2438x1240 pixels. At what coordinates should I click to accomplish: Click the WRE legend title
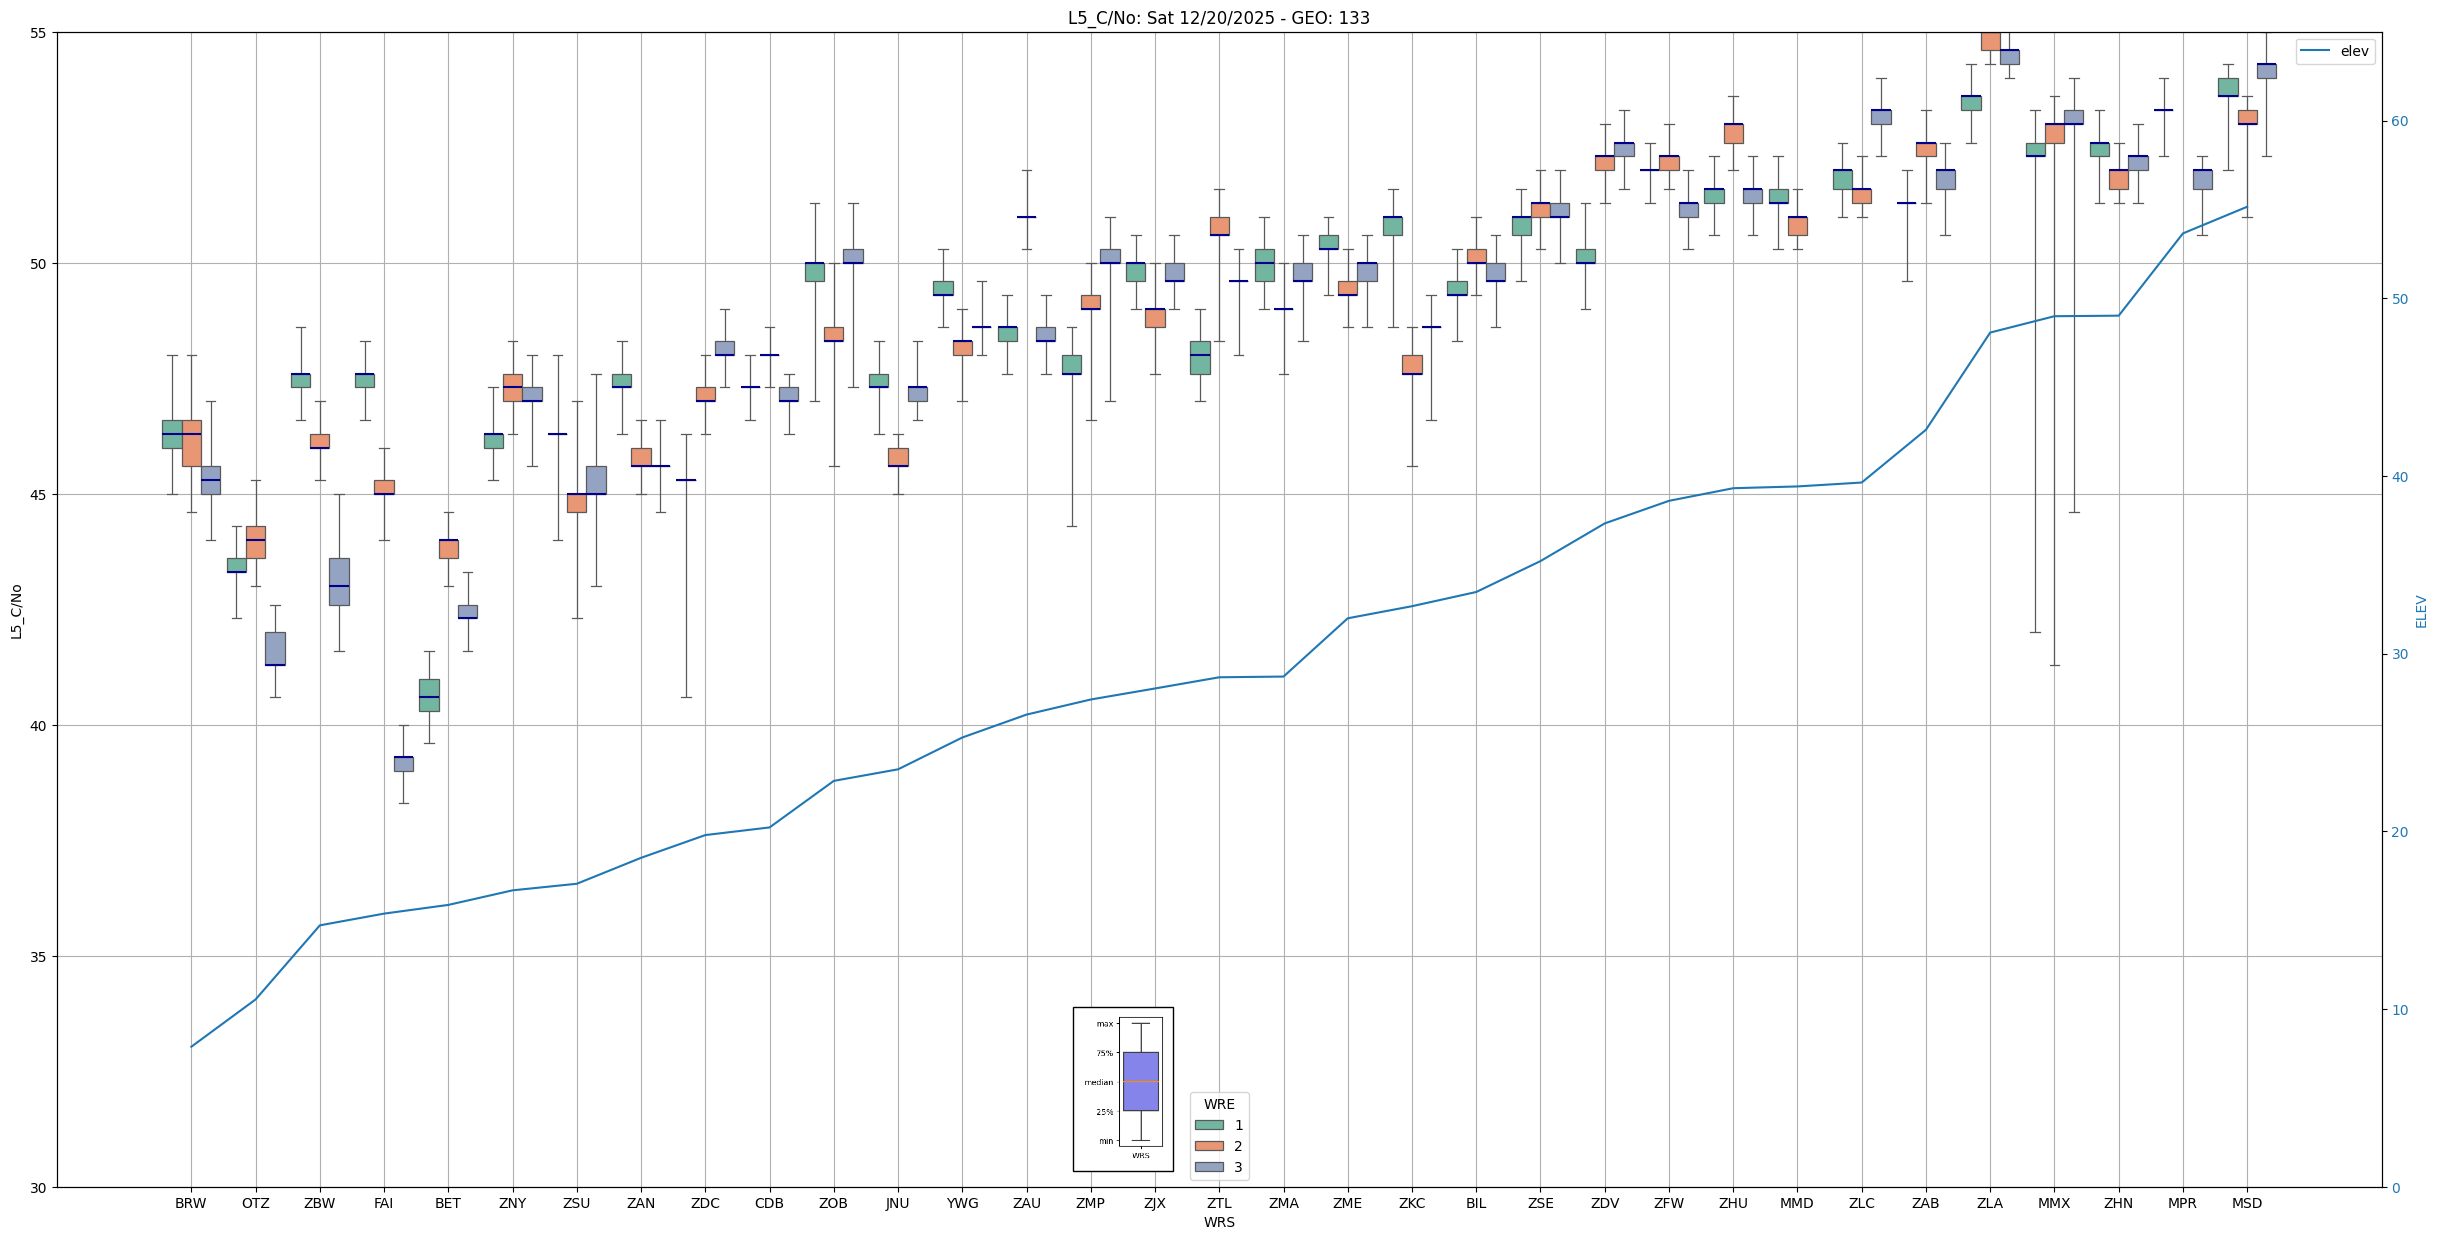pyautogui.click(x=1218, y=1104)
